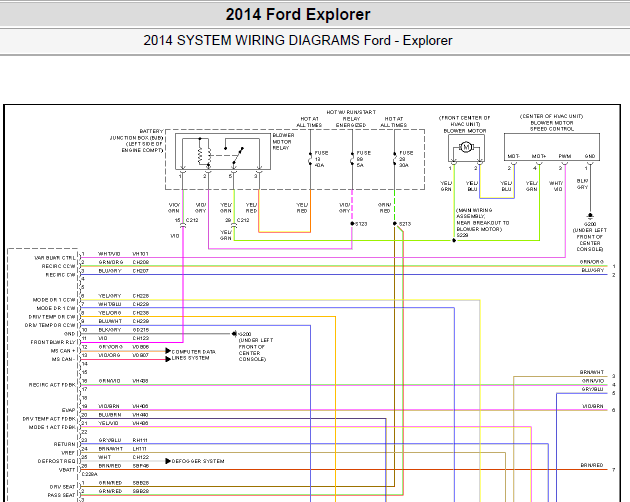Click the G200 ground symbol below BLK/GRY wire
Screen dimensions: 630x502
(x=590, y=217)
